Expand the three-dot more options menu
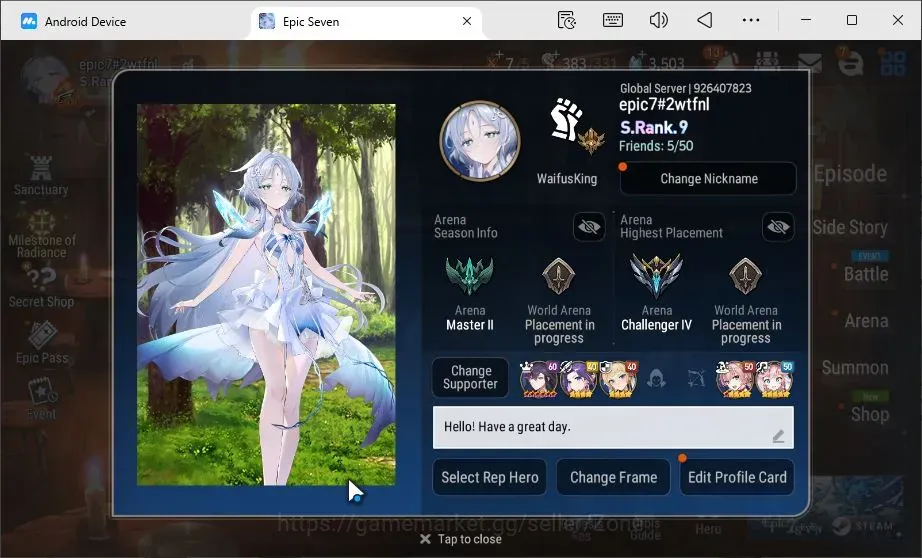 point(751,21)
